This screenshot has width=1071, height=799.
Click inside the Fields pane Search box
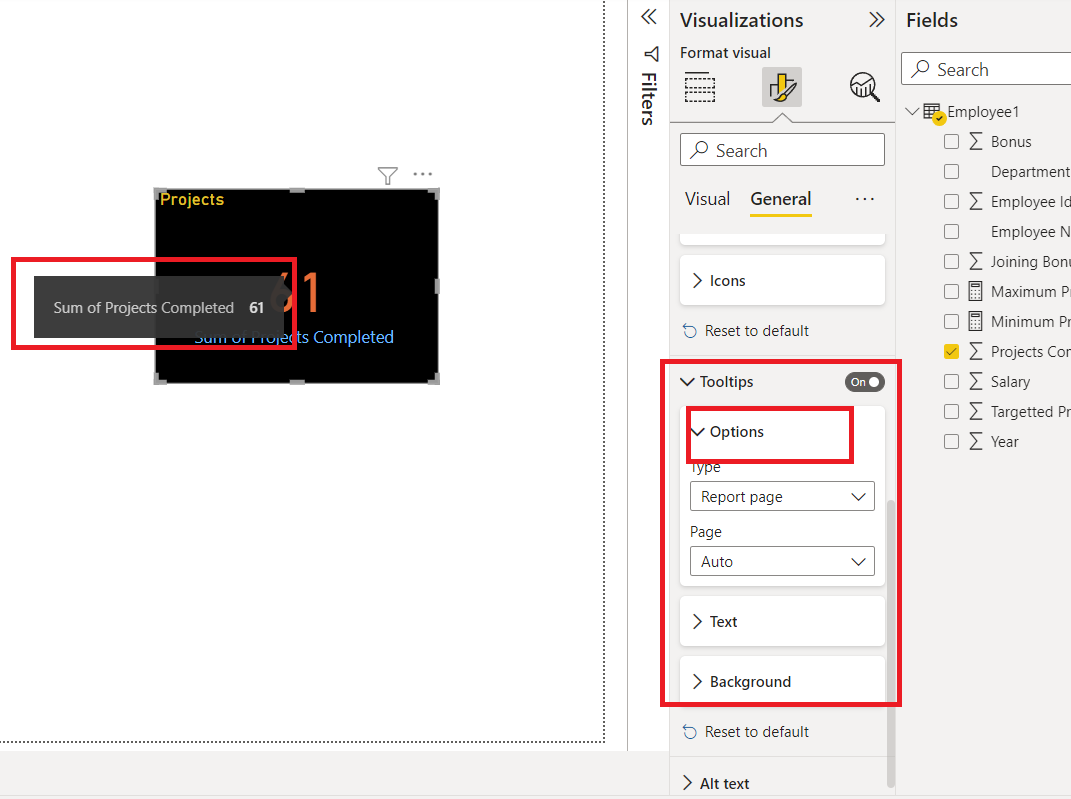coord(986,69)
